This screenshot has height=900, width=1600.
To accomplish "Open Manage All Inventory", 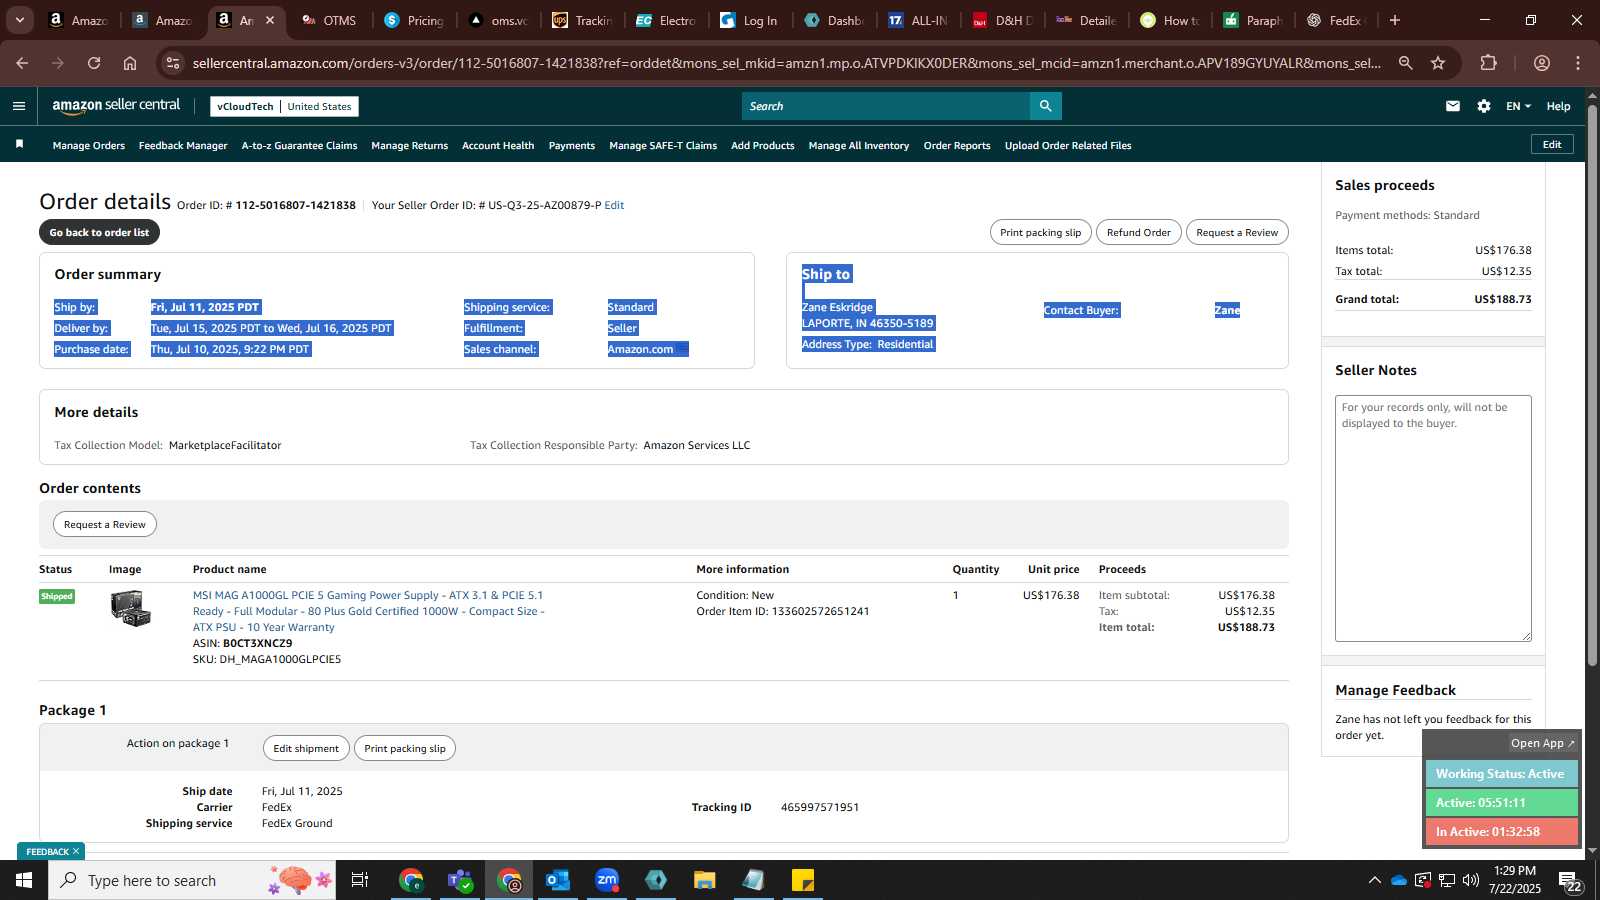I will coord(859,145).
